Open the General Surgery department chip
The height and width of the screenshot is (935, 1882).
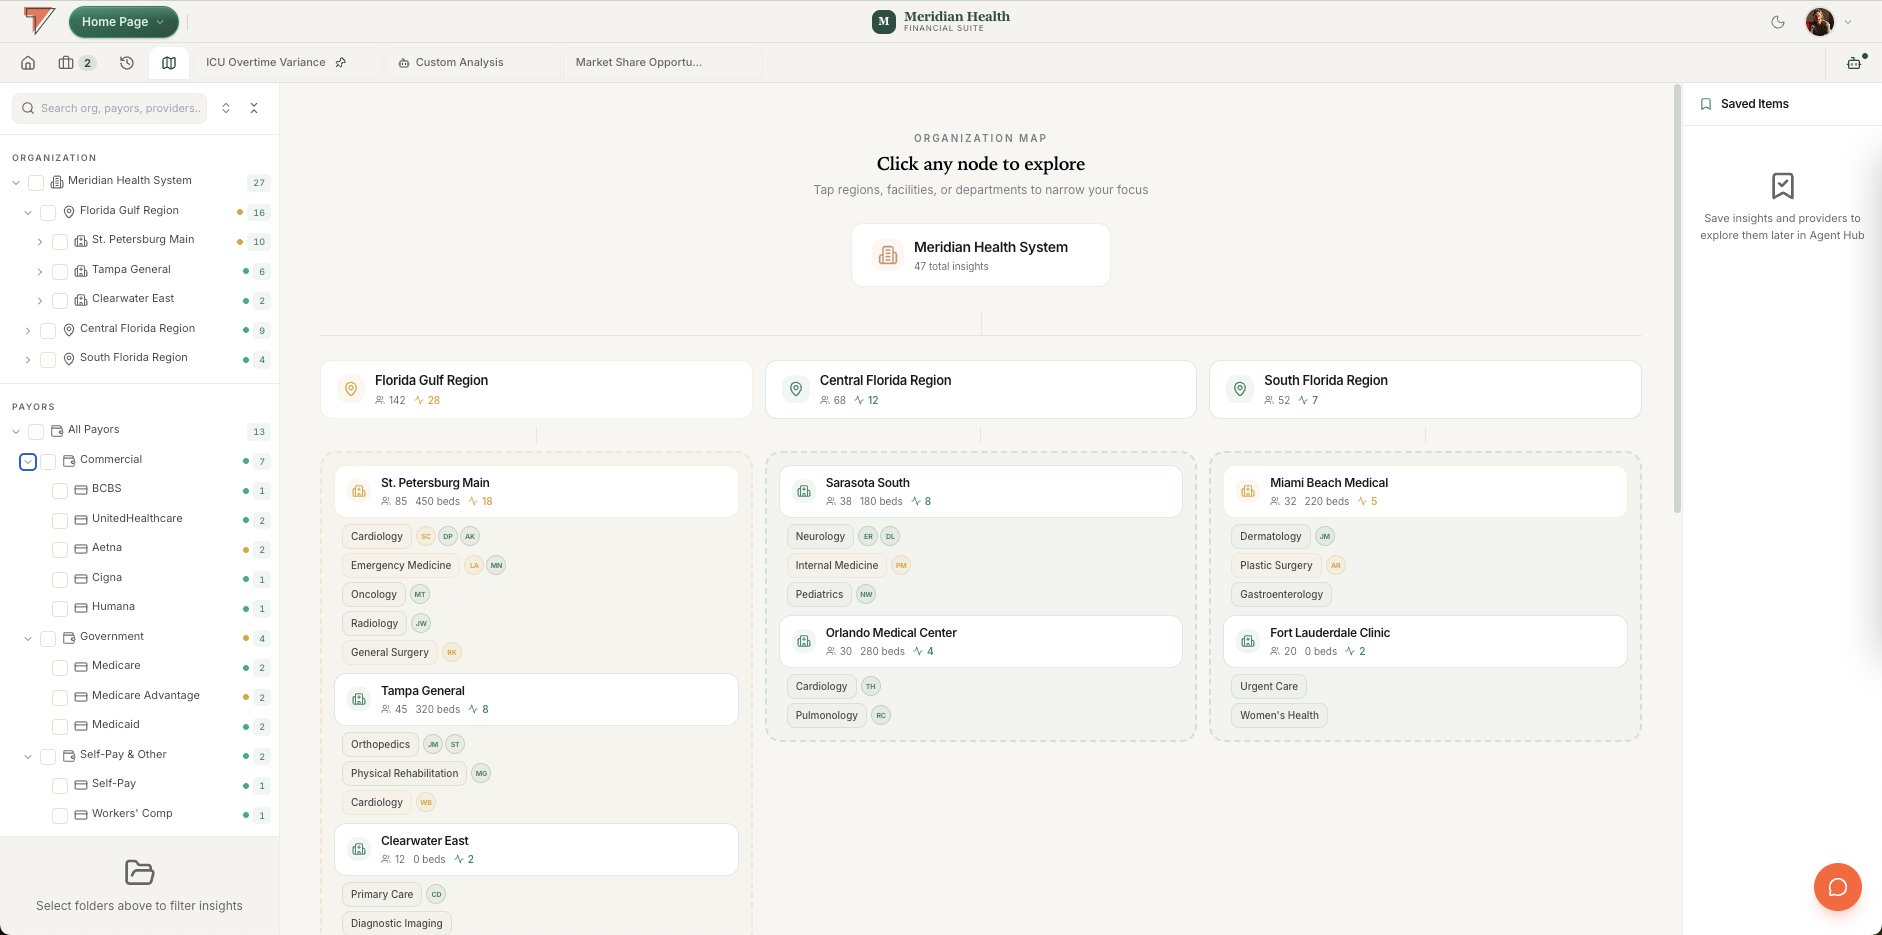(389, 653)
